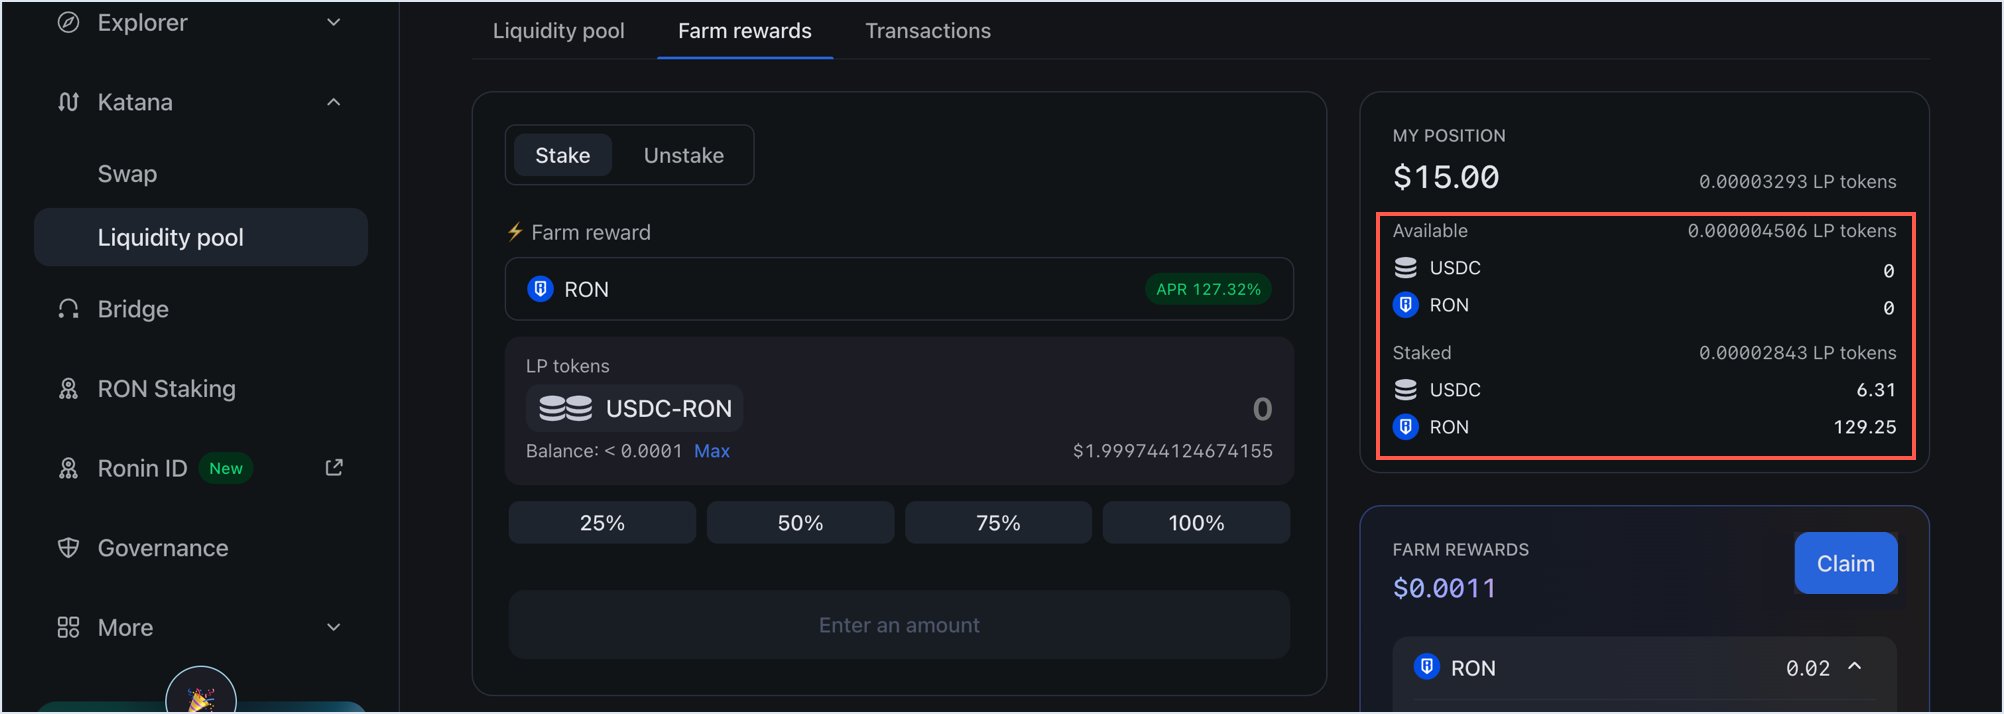
Task: Click the RON Staking person icon
Action: (67, 388)
